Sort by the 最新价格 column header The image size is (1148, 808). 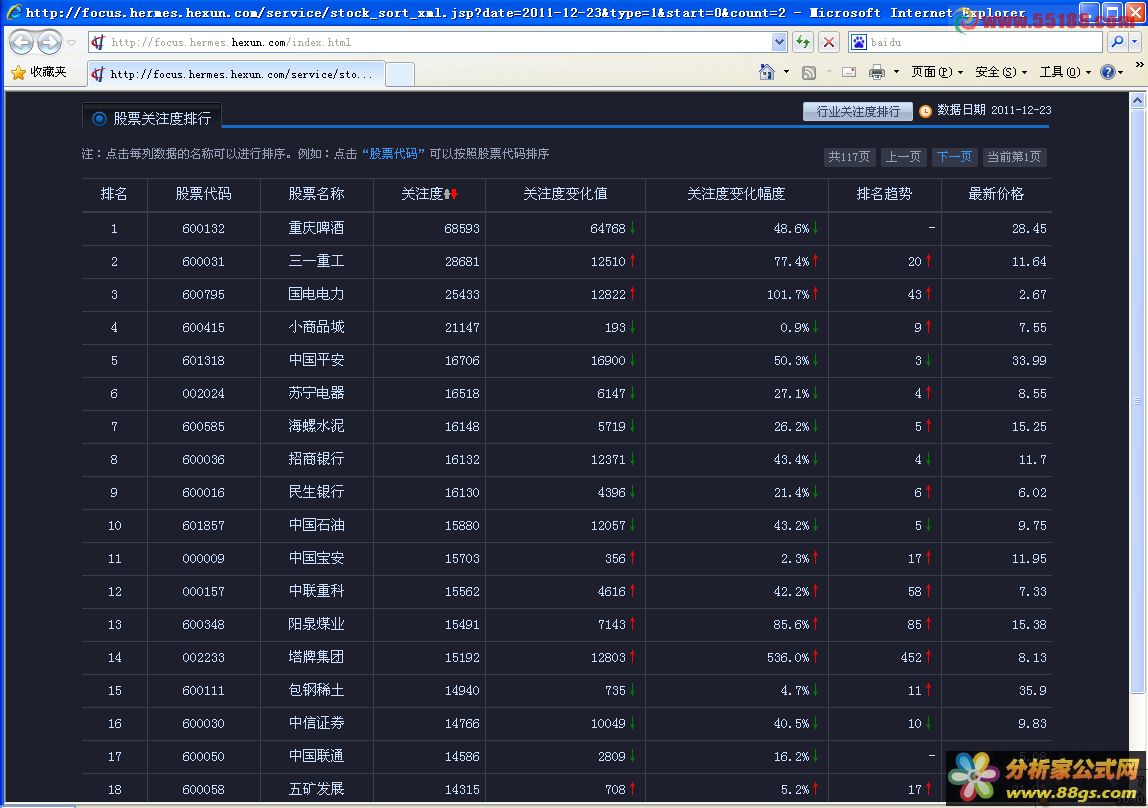[996, 194]
